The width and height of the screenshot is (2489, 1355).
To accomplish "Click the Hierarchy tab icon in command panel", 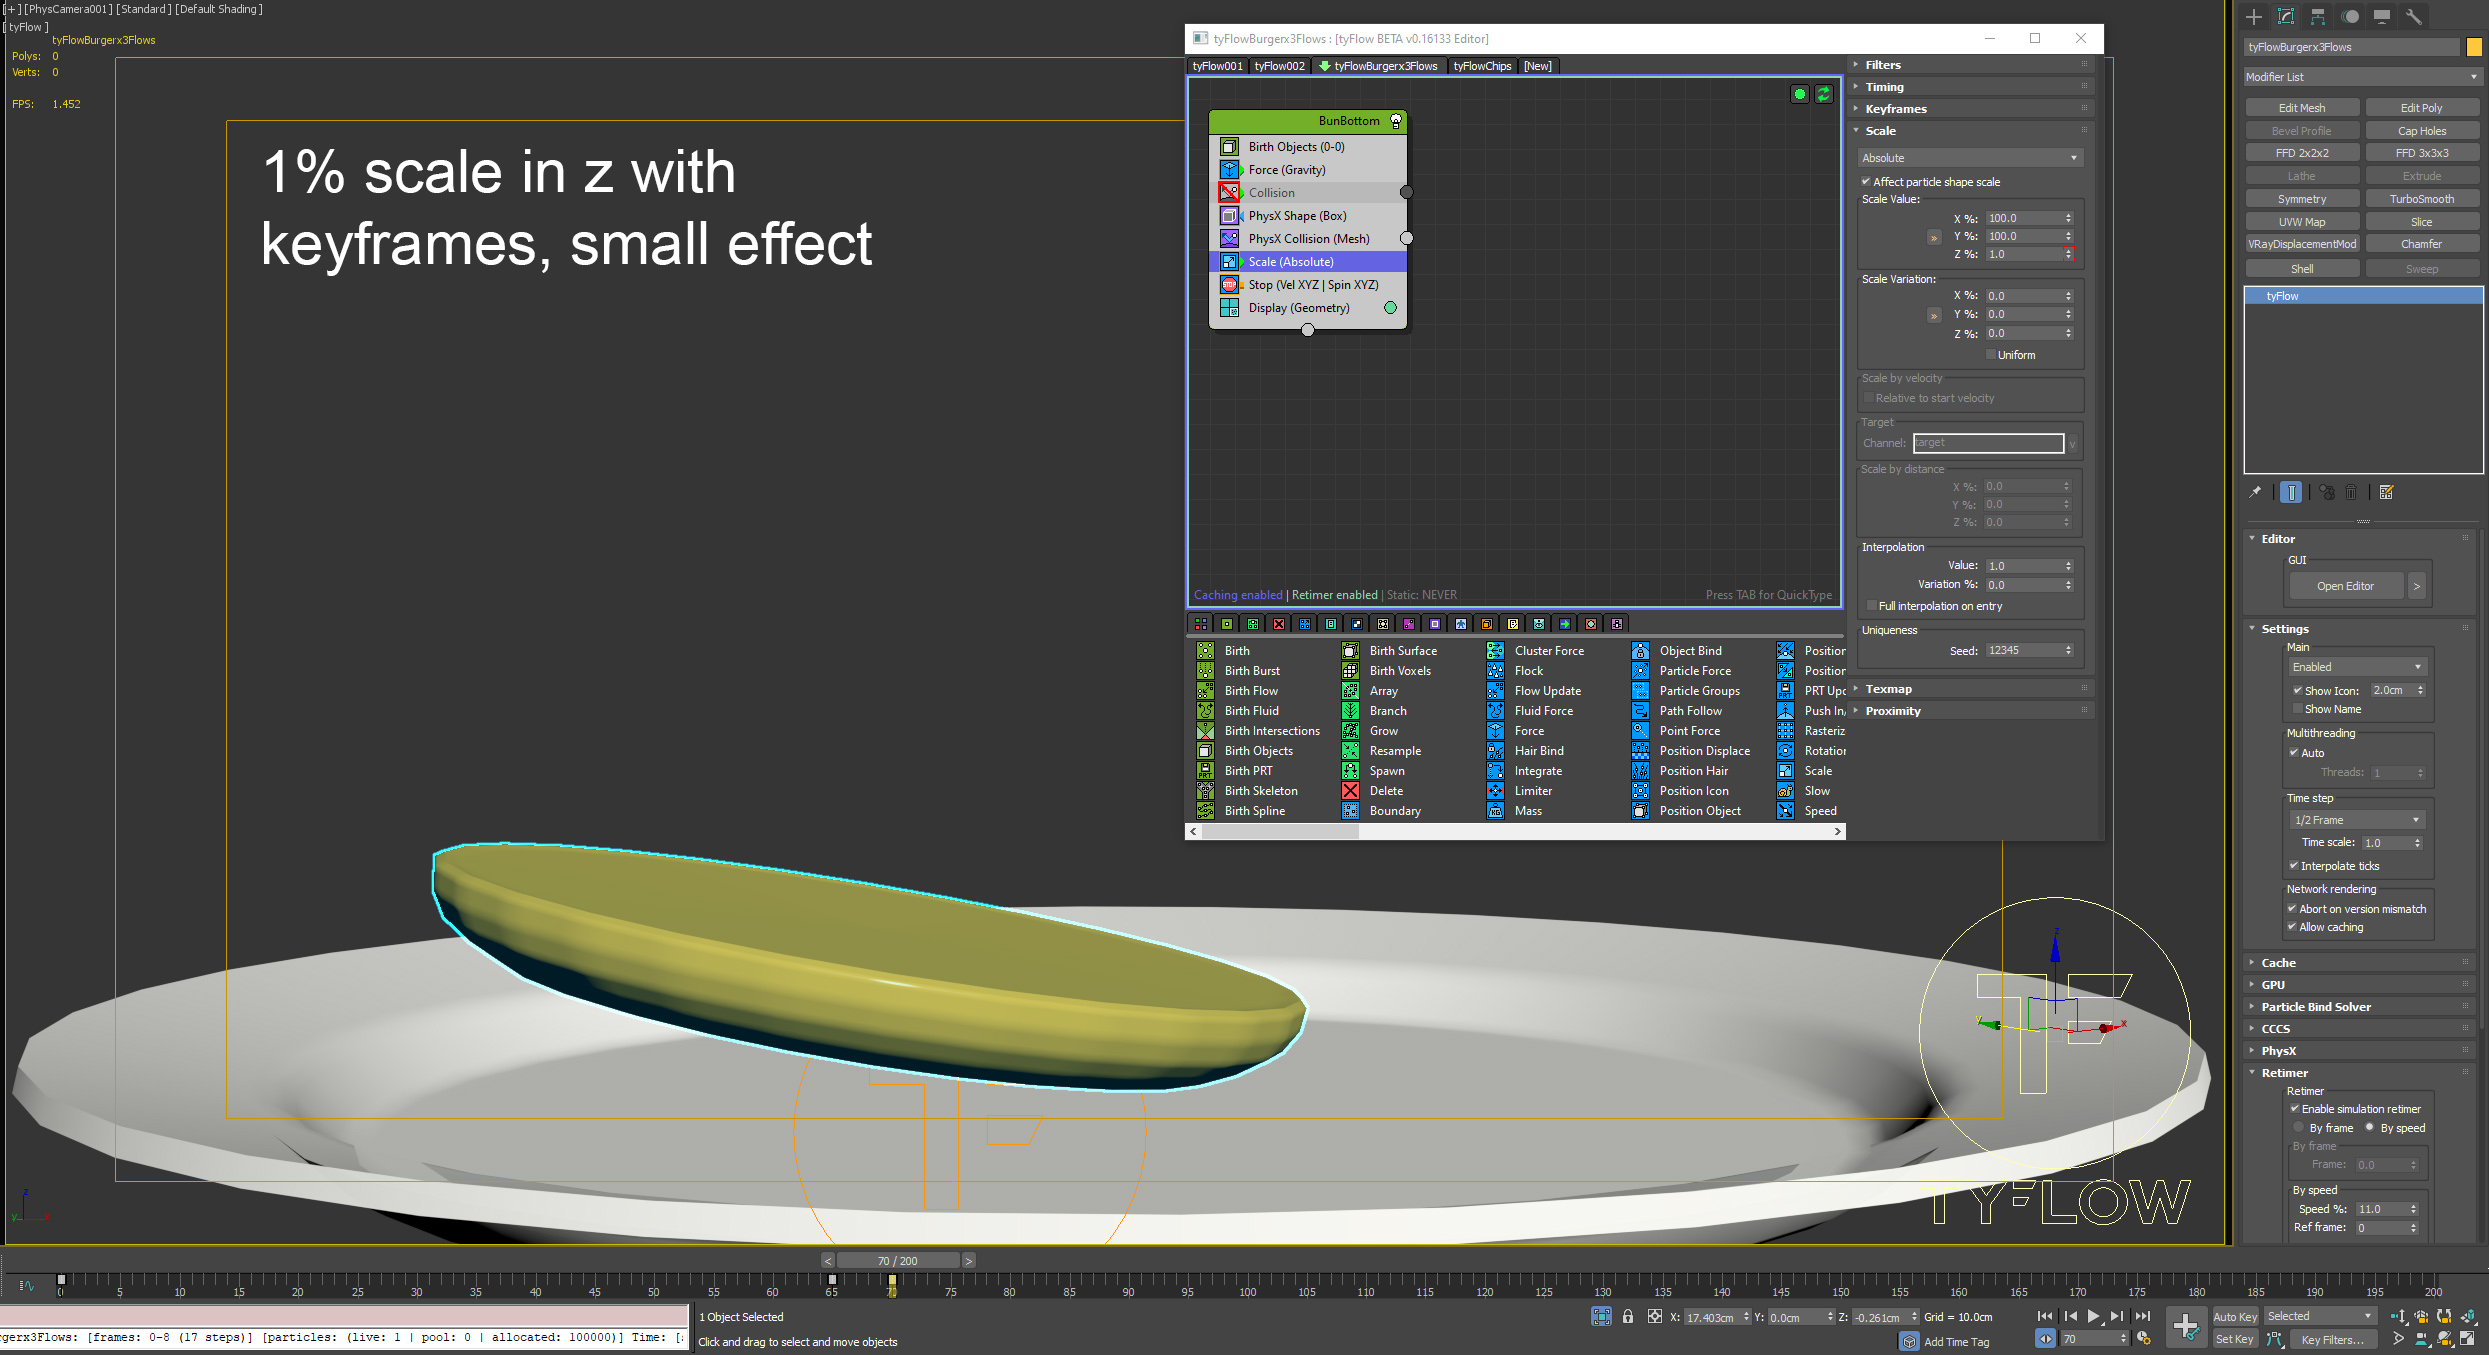I will [x=2317, y=17].
